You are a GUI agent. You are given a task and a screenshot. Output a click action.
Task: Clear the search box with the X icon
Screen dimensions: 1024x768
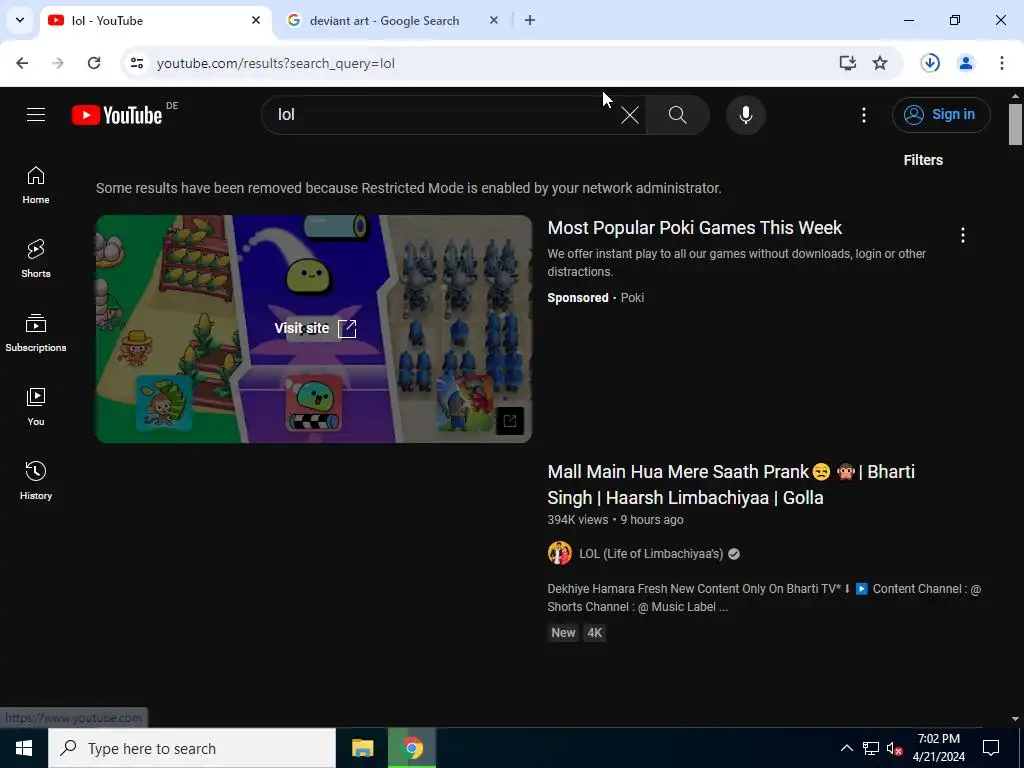pyautogui.click(x=630, y=116)
